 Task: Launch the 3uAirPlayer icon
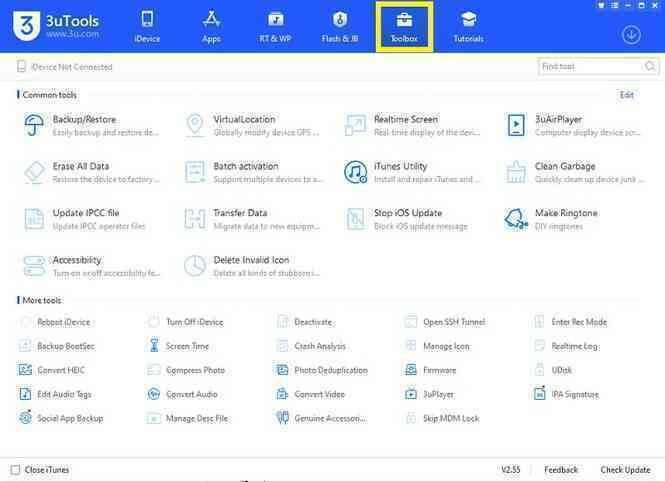[x=516, y=125]
